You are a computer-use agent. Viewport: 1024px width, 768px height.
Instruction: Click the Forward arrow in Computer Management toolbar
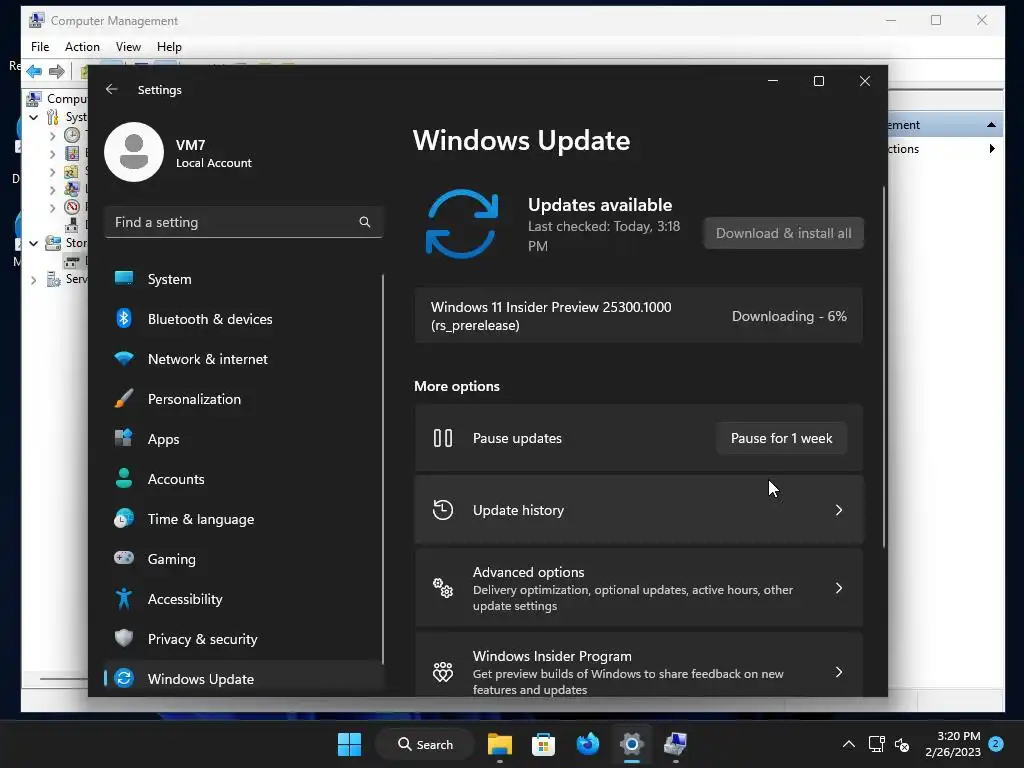click(57, 71)
